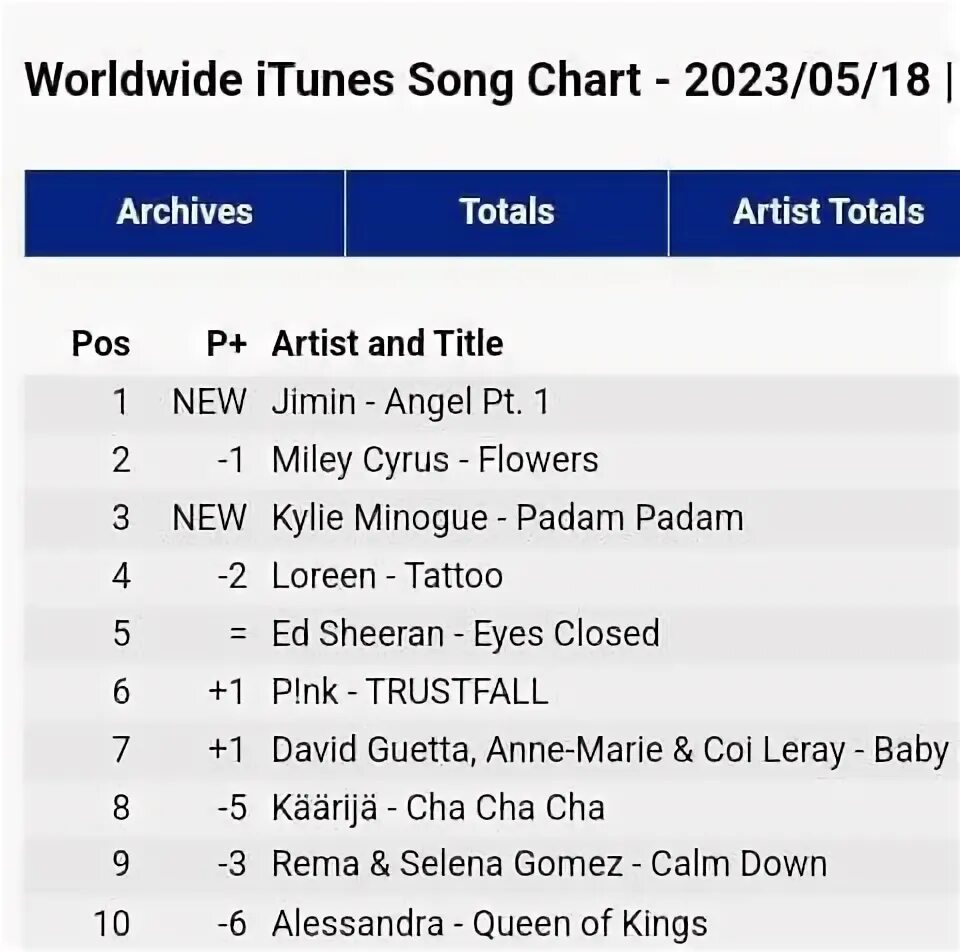Click the NEW marker beside Jimin
Viewport: 960px width, 952px height.
pos(210,402)
